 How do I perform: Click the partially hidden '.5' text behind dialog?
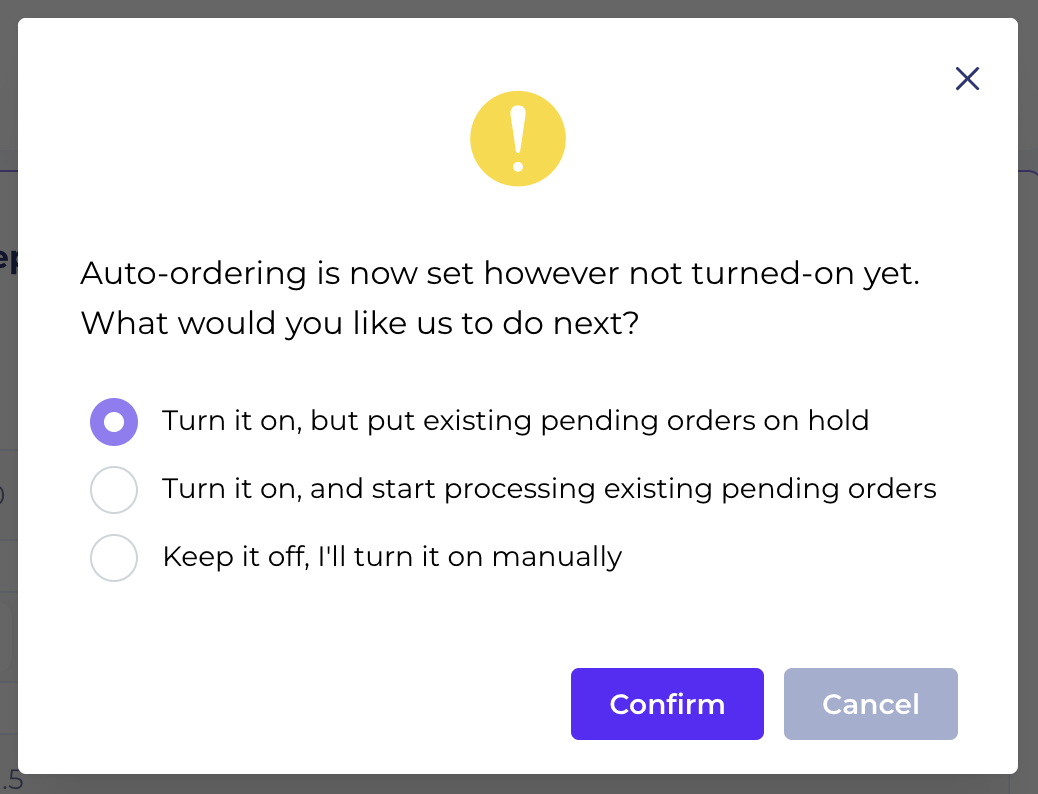10,781
